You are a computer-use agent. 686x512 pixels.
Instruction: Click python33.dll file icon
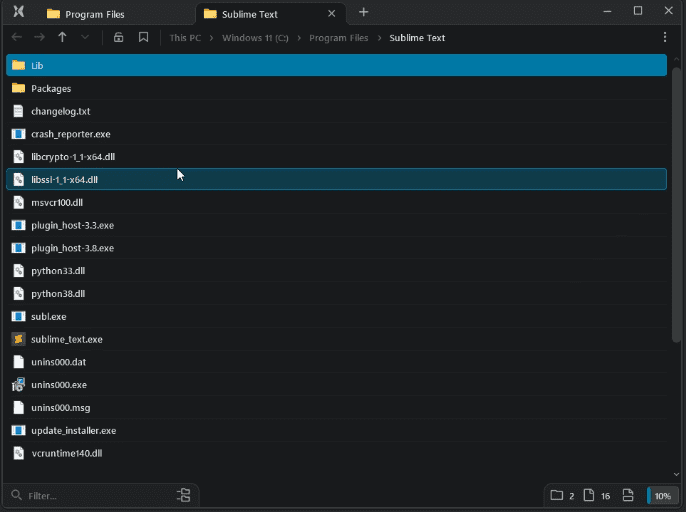(18, 270)
